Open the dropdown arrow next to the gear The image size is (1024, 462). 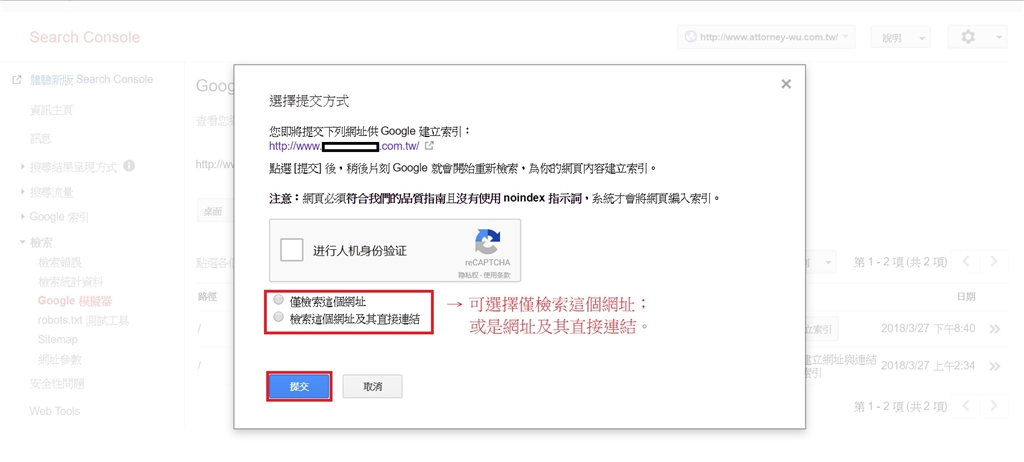999,37
